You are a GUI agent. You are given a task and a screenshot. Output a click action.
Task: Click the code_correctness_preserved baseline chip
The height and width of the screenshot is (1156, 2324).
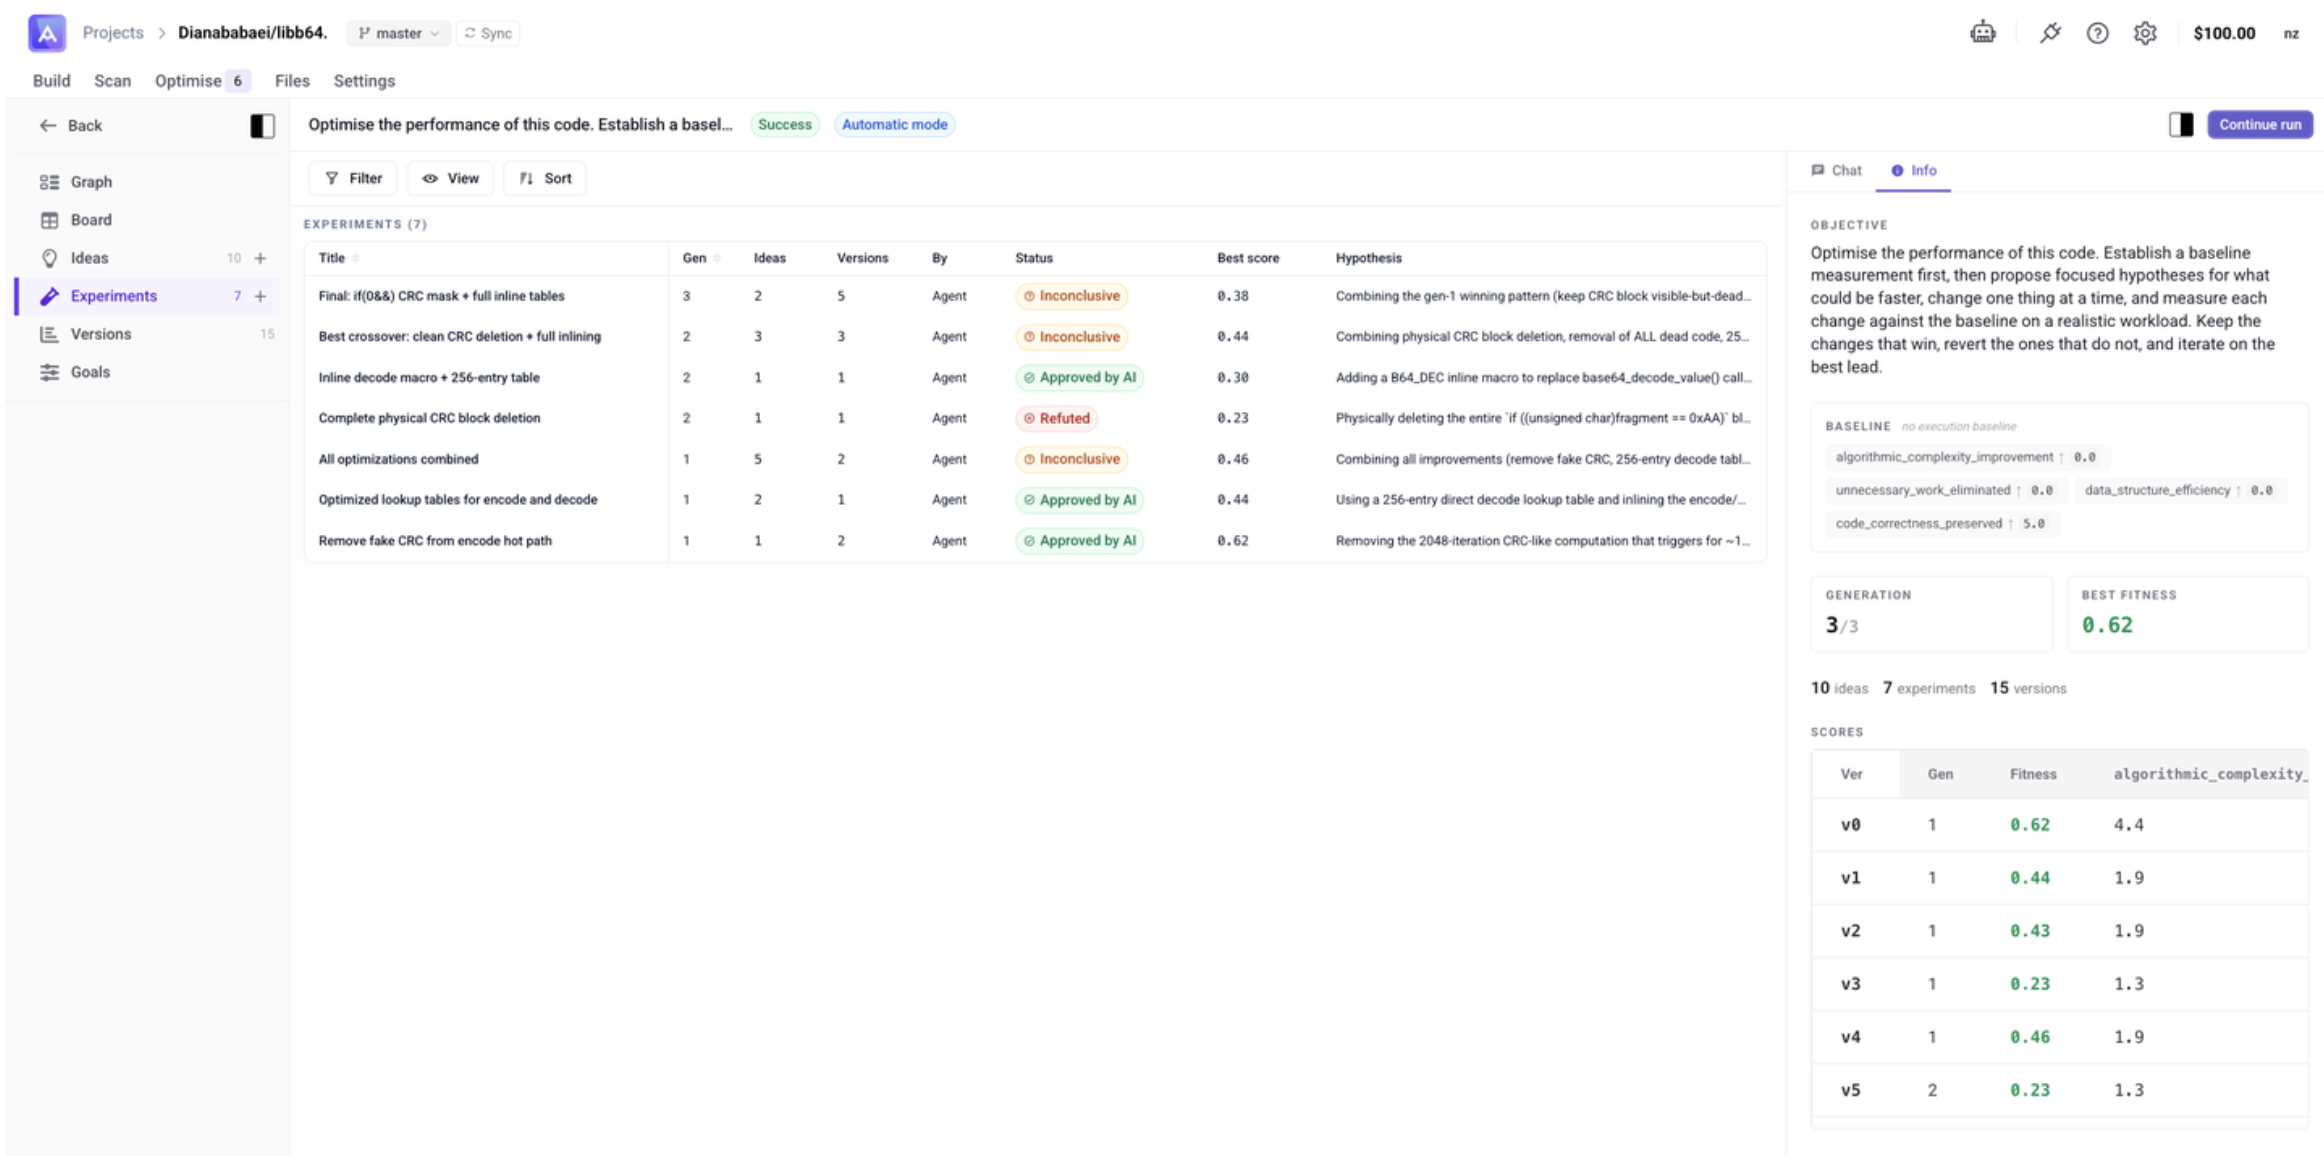(1940, 523)
